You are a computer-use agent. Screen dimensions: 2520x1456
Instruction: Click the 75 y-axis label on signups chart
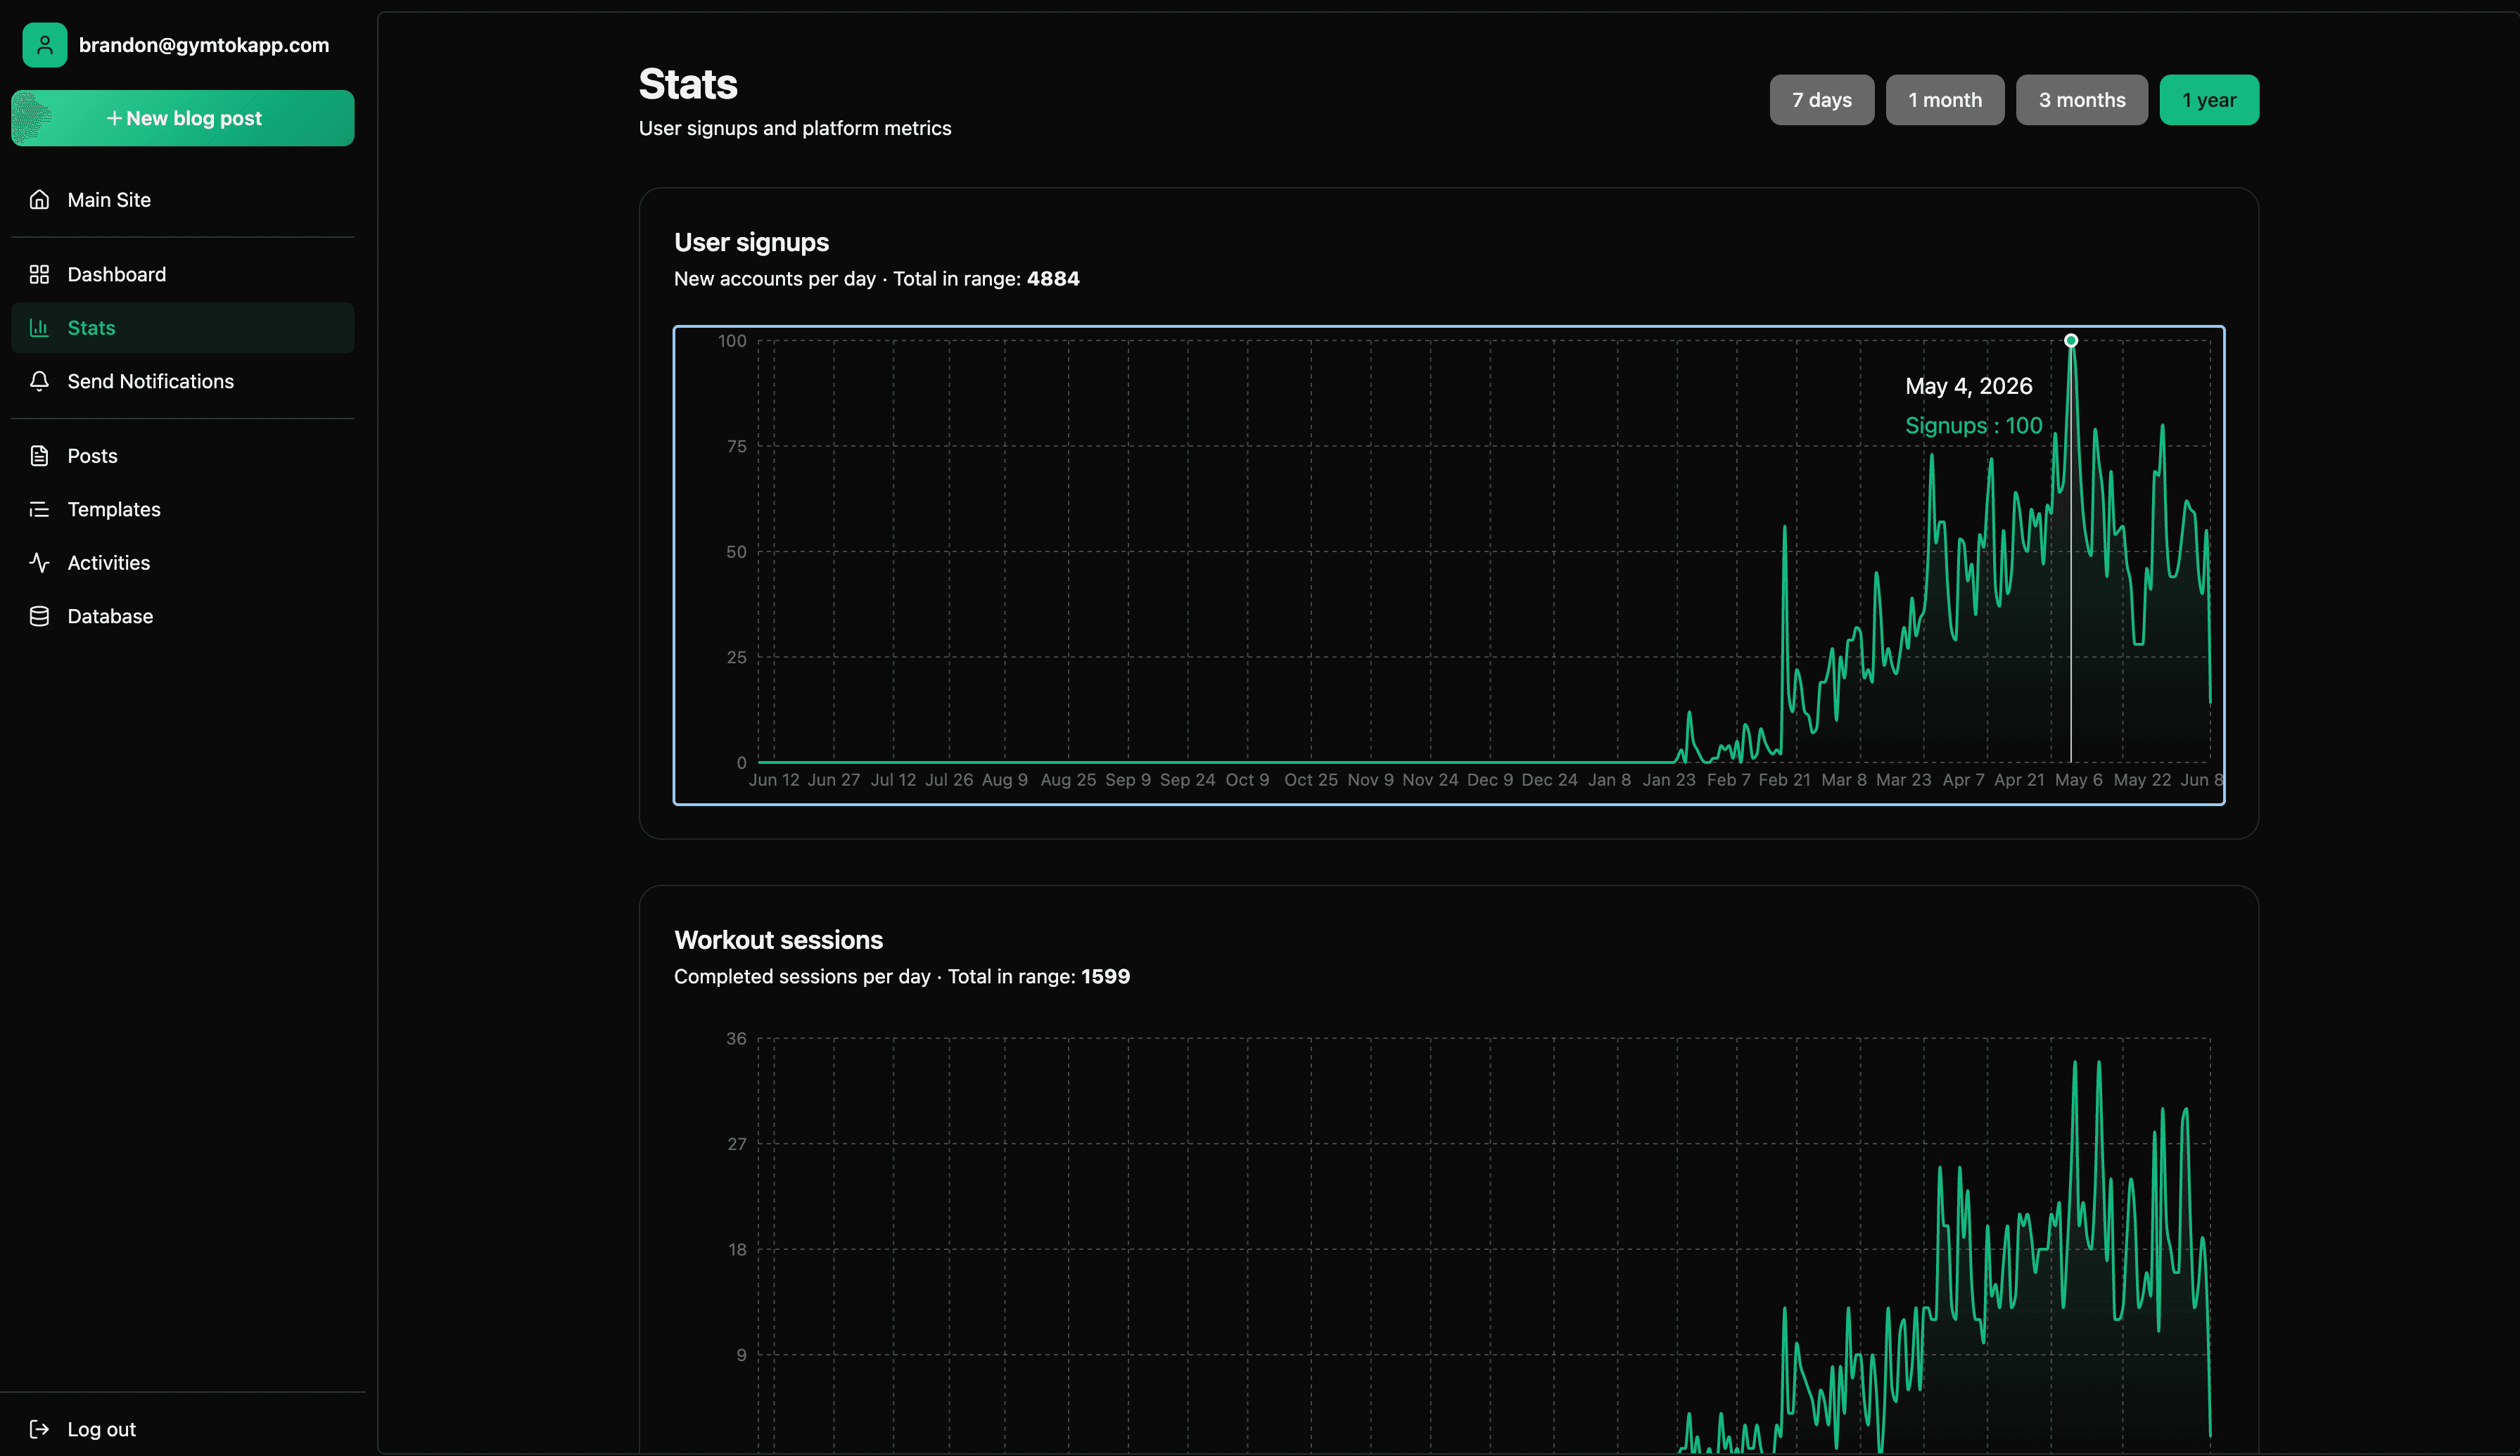point(736,446)
